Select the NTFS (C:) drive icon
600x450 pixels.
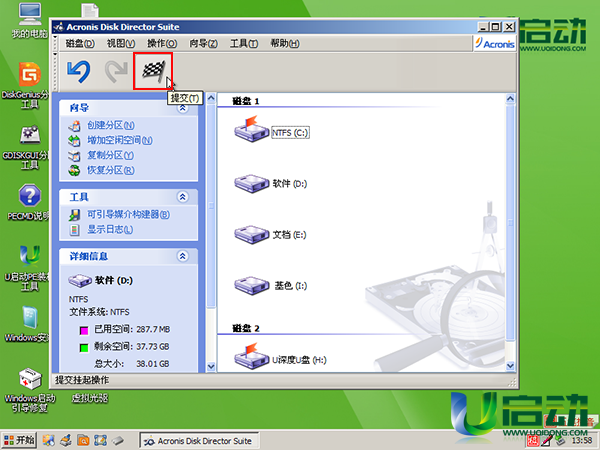pos(251,130)
